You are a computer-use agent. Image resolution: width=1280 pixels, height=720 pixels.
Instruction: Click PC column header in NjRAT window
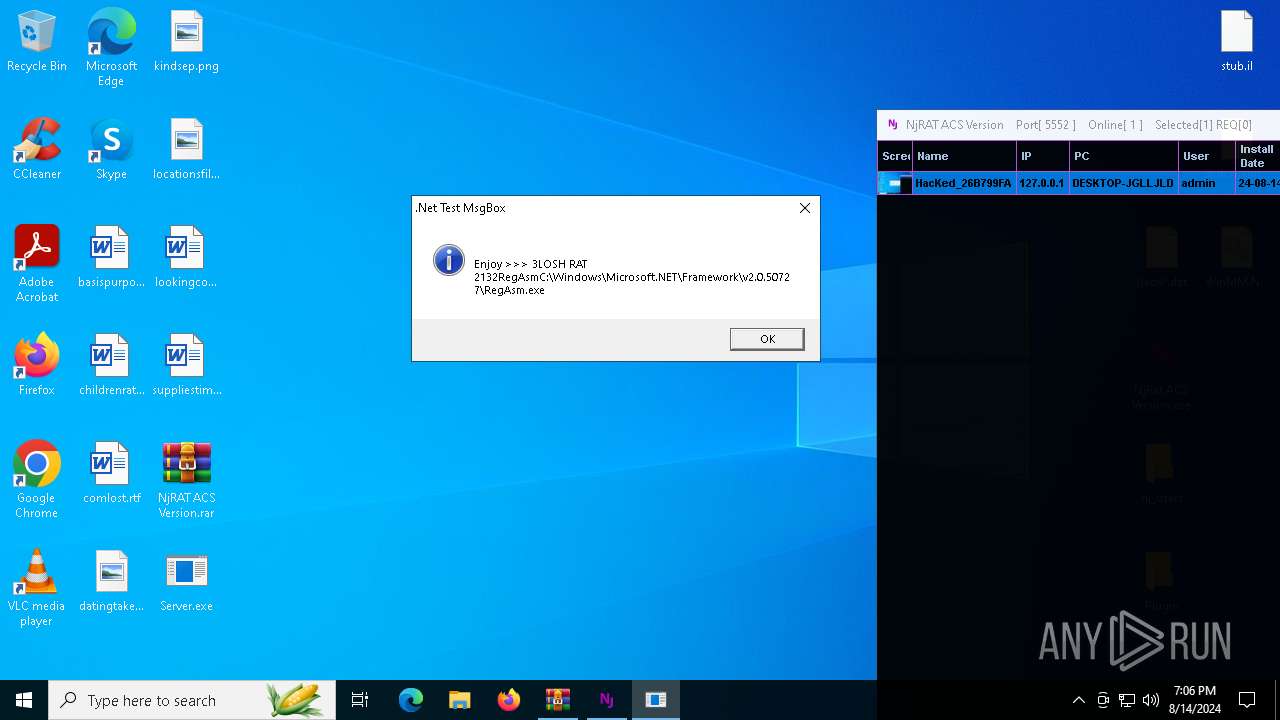1123,156
